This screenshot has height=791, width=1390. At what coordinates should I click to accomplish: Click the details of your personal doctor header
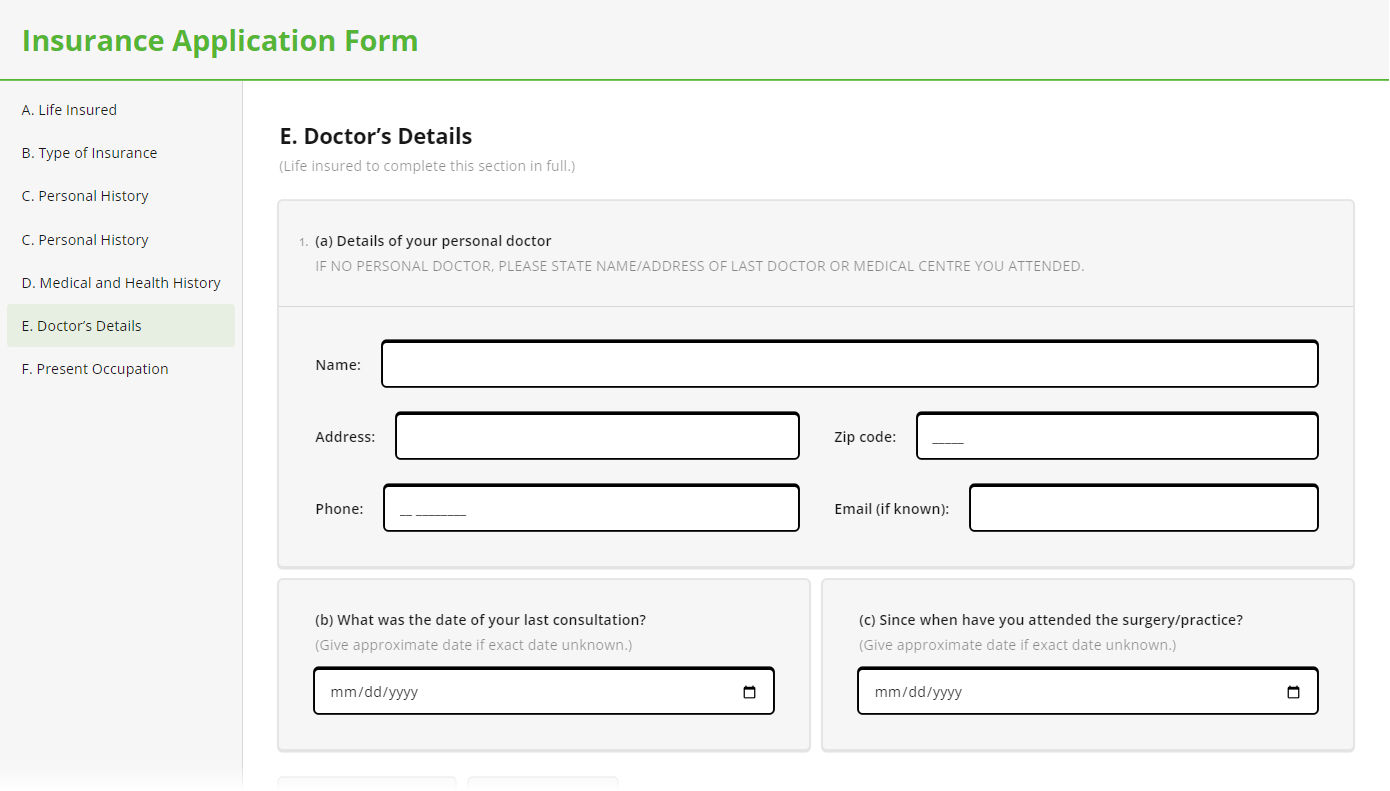coord(433,240)
